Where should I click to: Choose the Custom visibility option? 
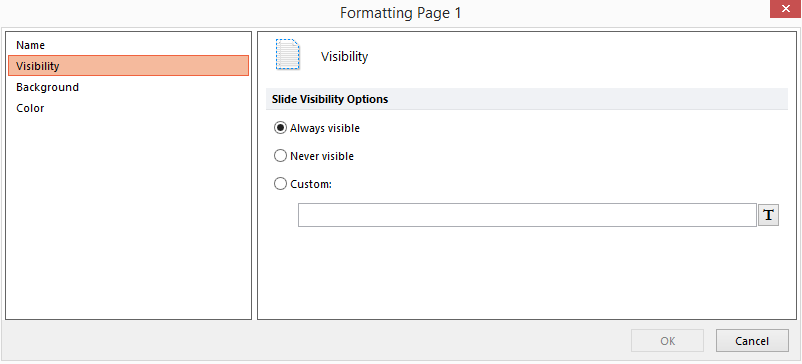click(303, 184)
